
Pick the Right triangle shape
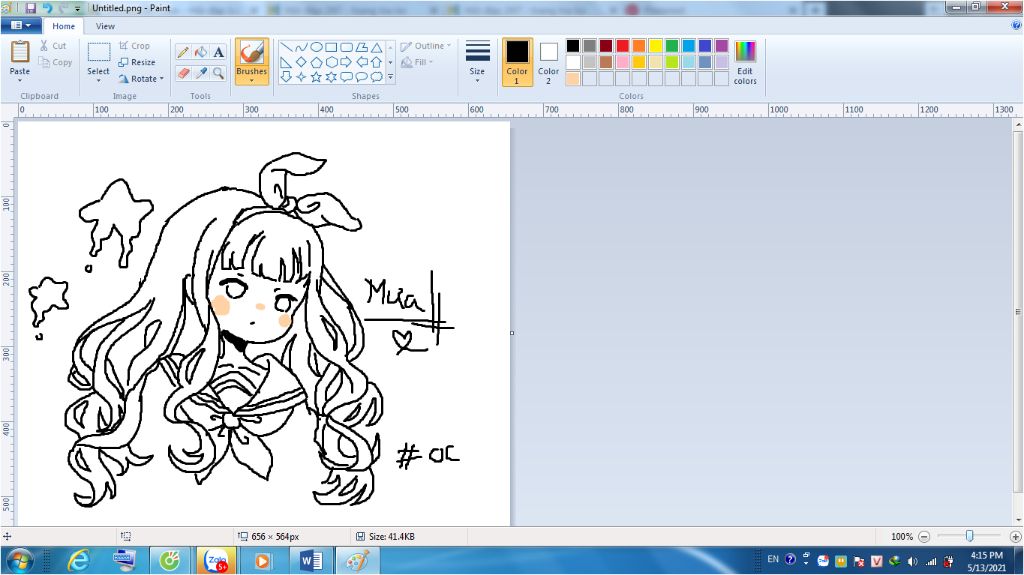[x=286, y=62]
